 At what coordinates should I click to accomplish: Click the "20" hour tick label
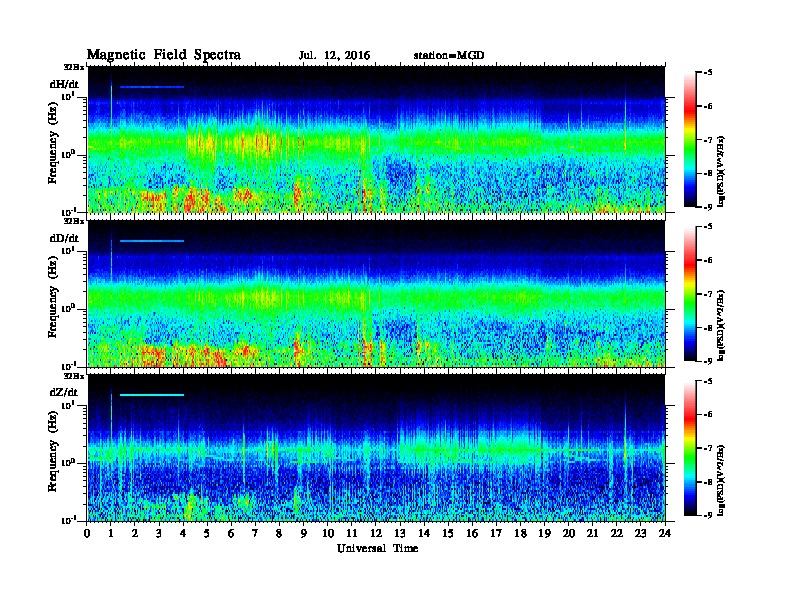tap(569, 534)
